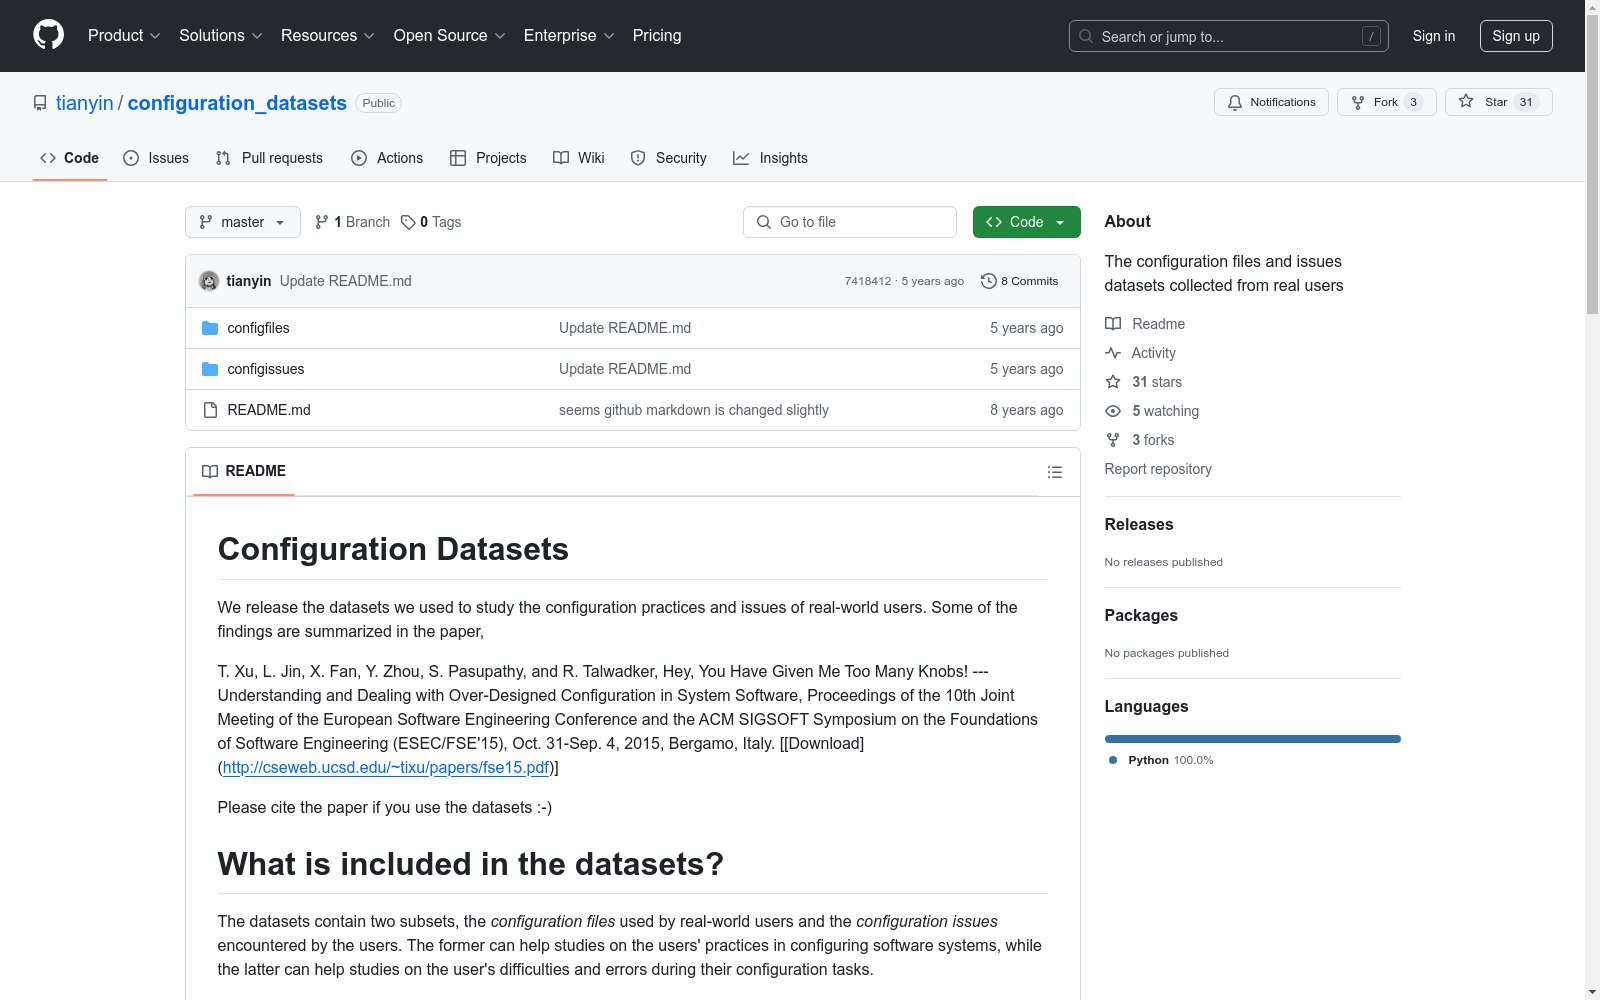The height and width of the screenshot is (1000, 1600).
Task: Open the configuration_datasets repository link
Action: point(237,103)
